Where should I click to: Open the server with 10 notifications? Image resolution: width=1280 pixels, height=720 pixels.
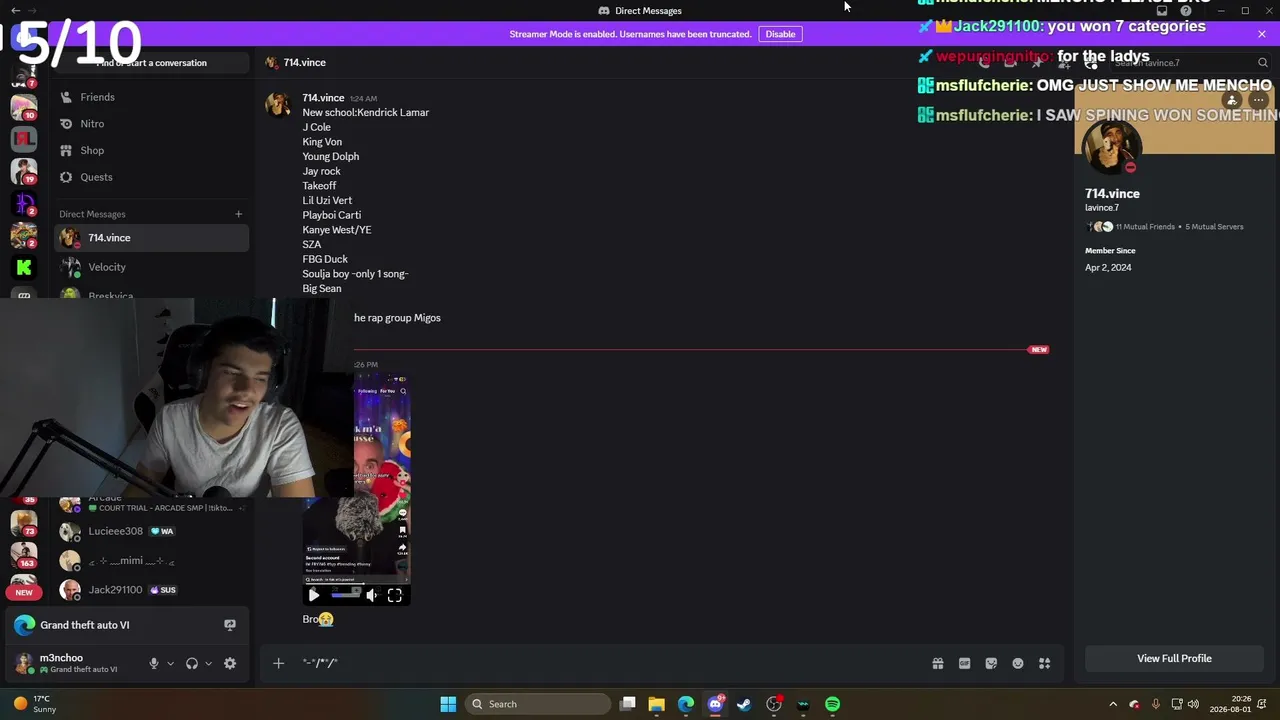coord(24,106)
